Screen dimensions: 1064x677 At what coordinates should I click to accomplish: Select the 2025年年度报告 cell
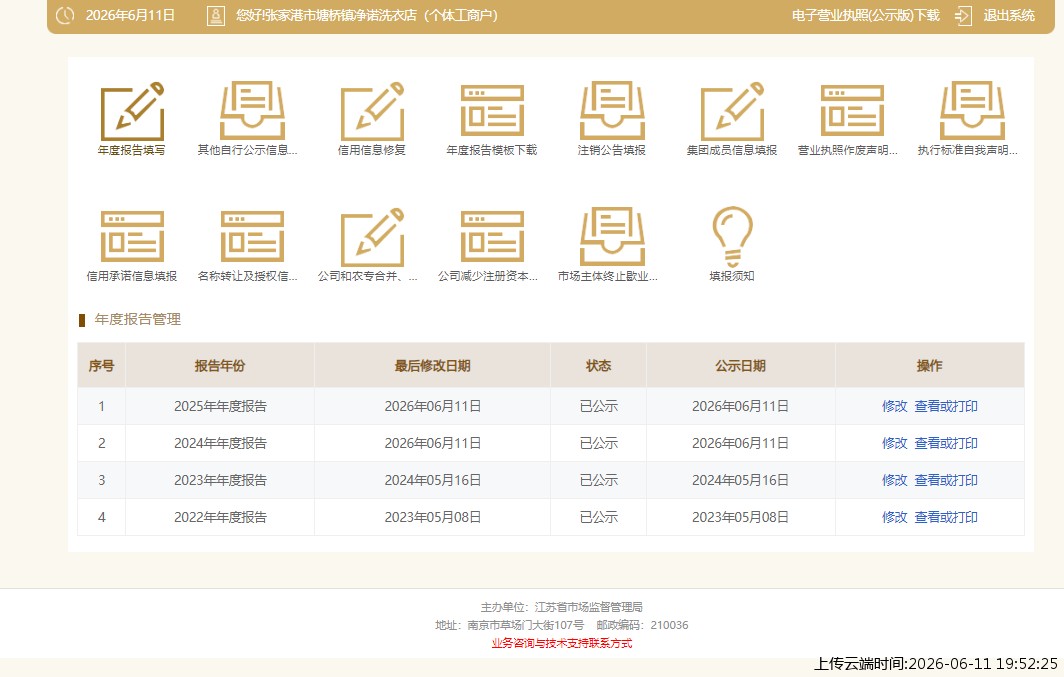220,406
